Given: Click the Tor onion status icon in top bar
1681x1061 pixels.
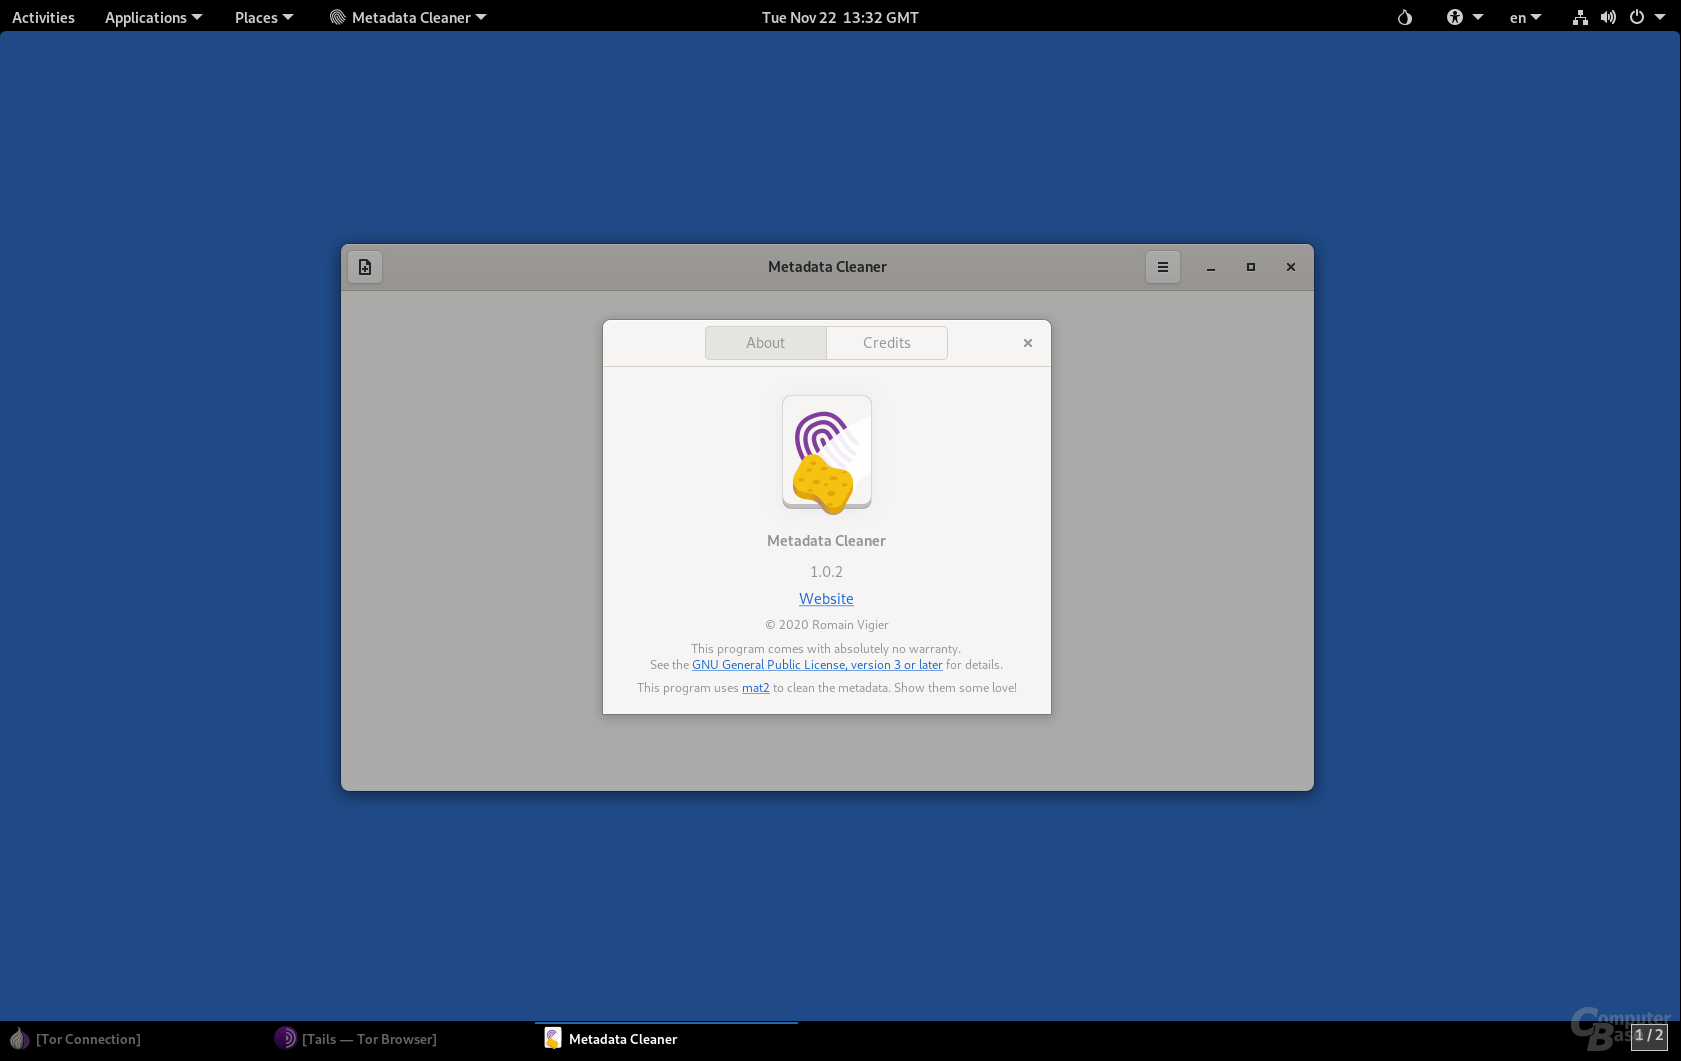Looking at the screenshot, I should point(1405,17).
